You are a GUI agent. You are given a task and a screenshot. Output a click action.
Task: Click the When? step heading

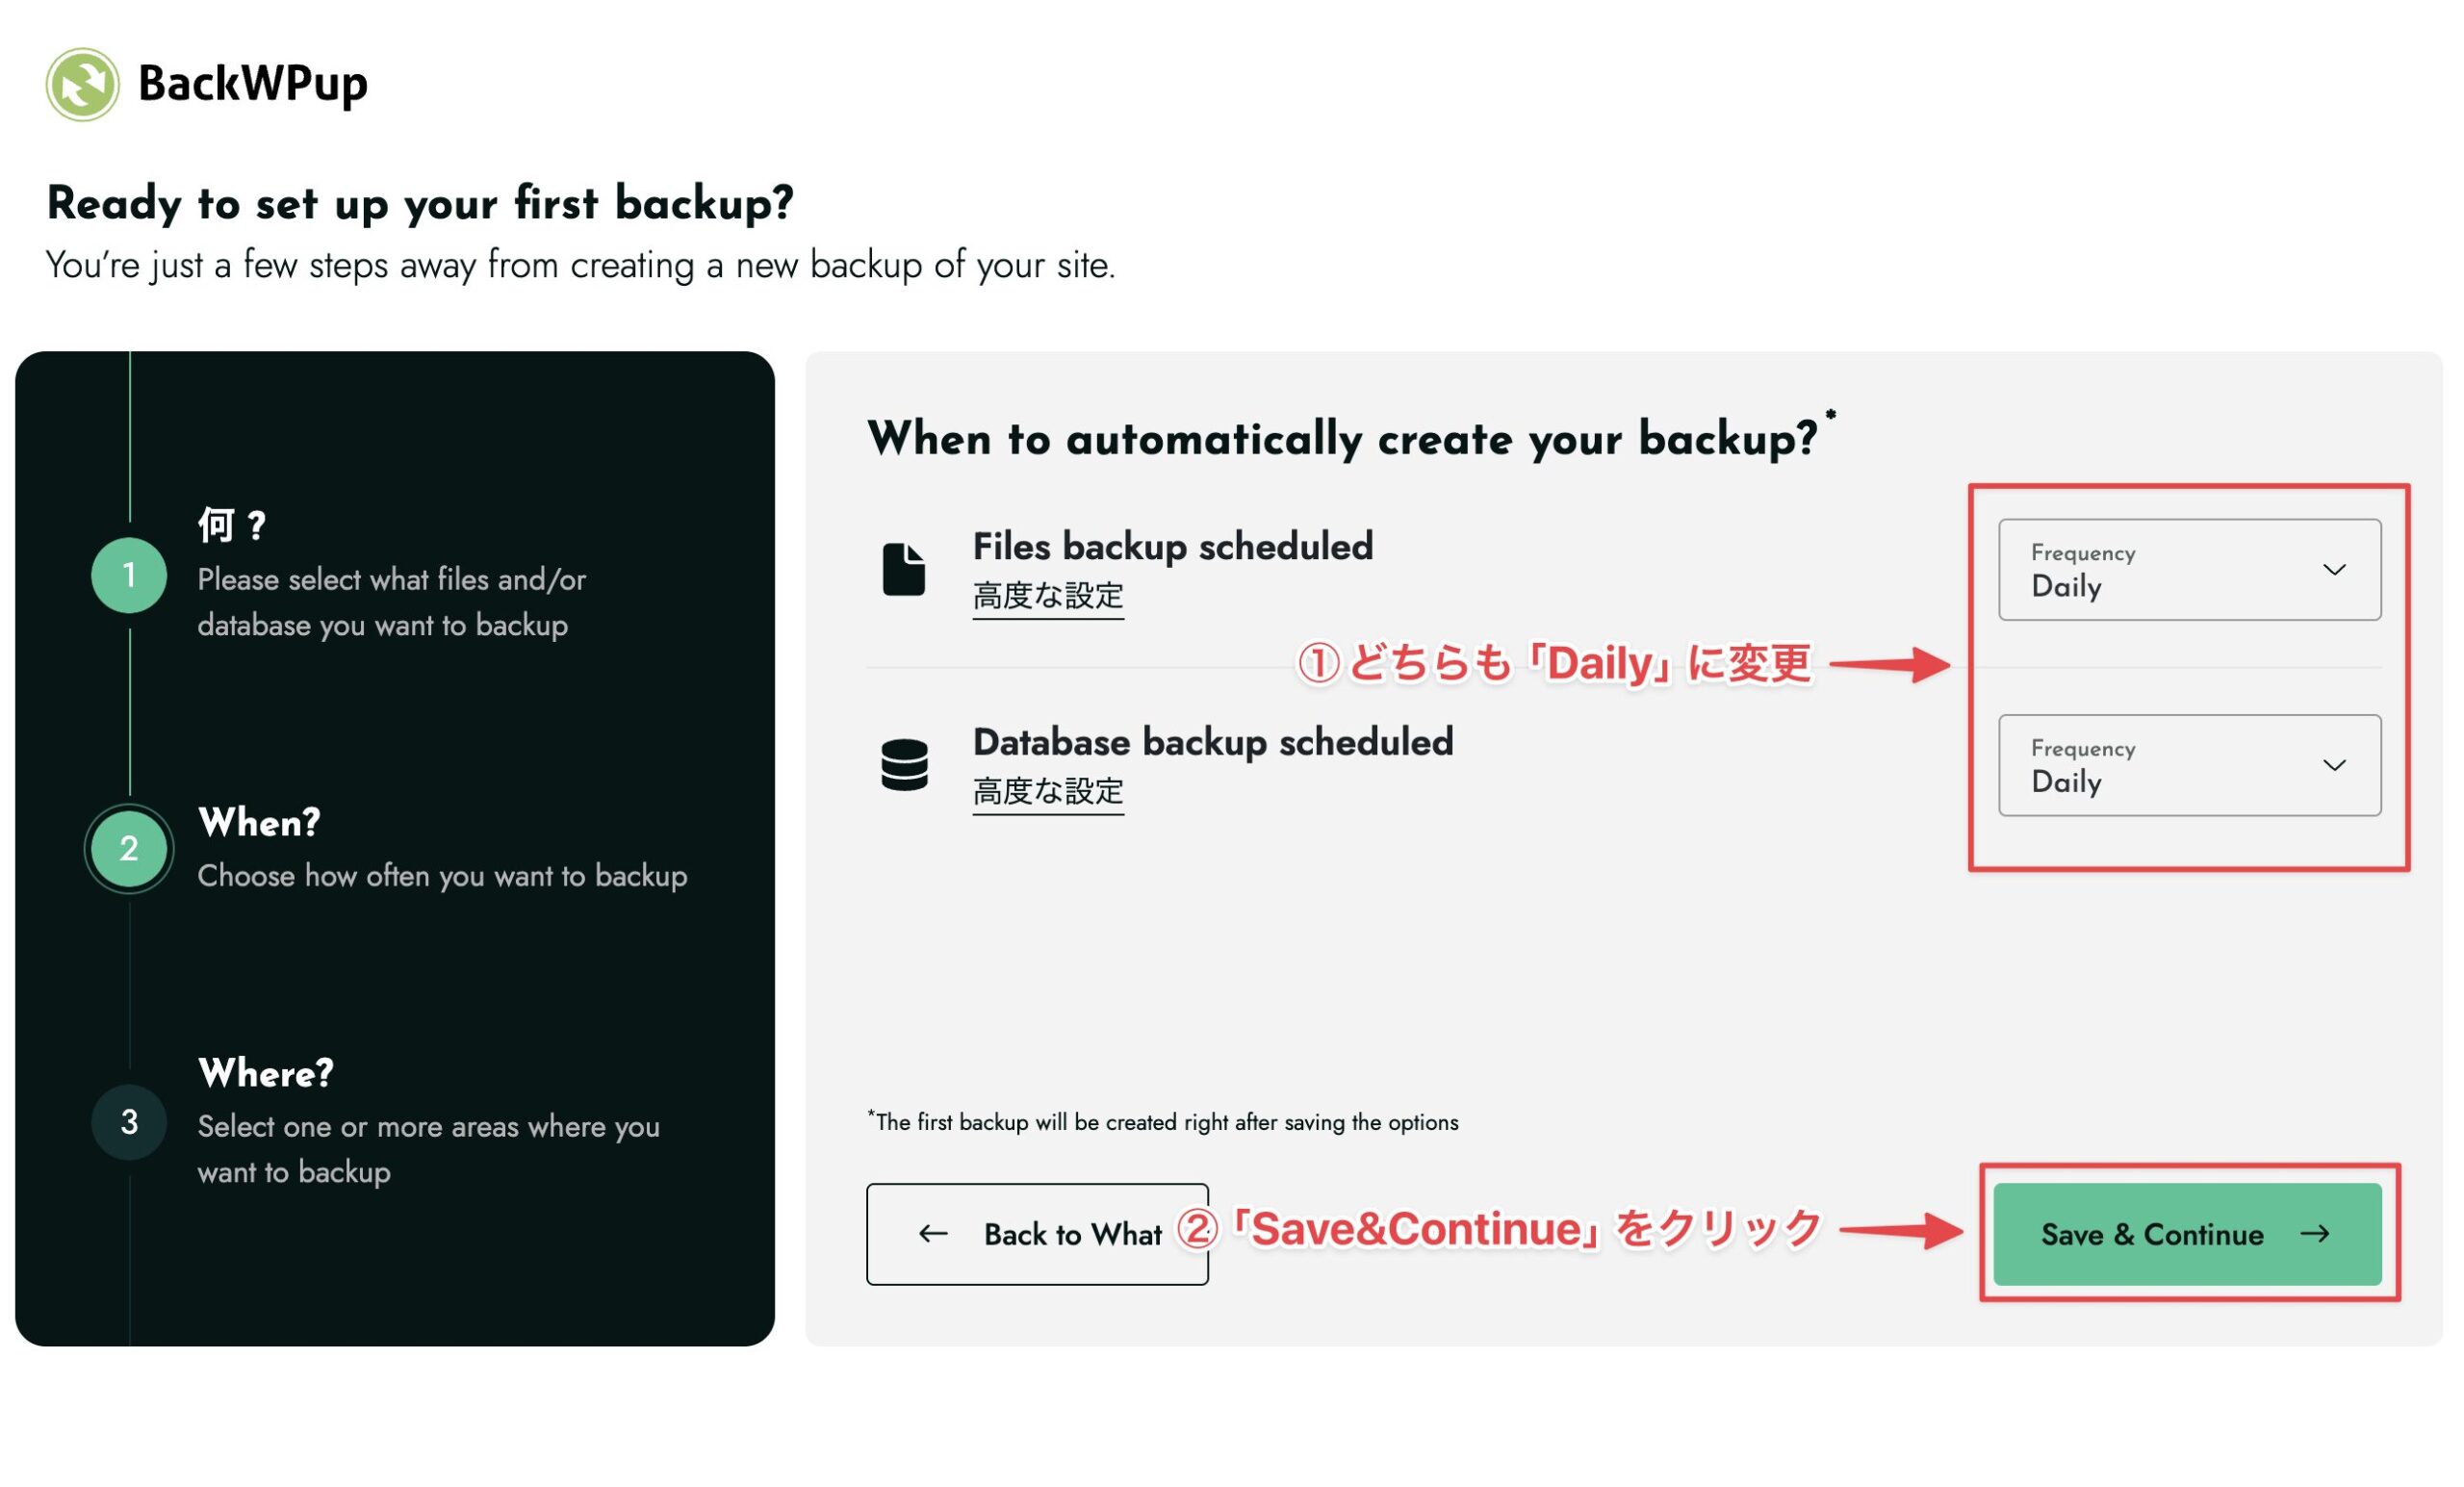point(259,823)
